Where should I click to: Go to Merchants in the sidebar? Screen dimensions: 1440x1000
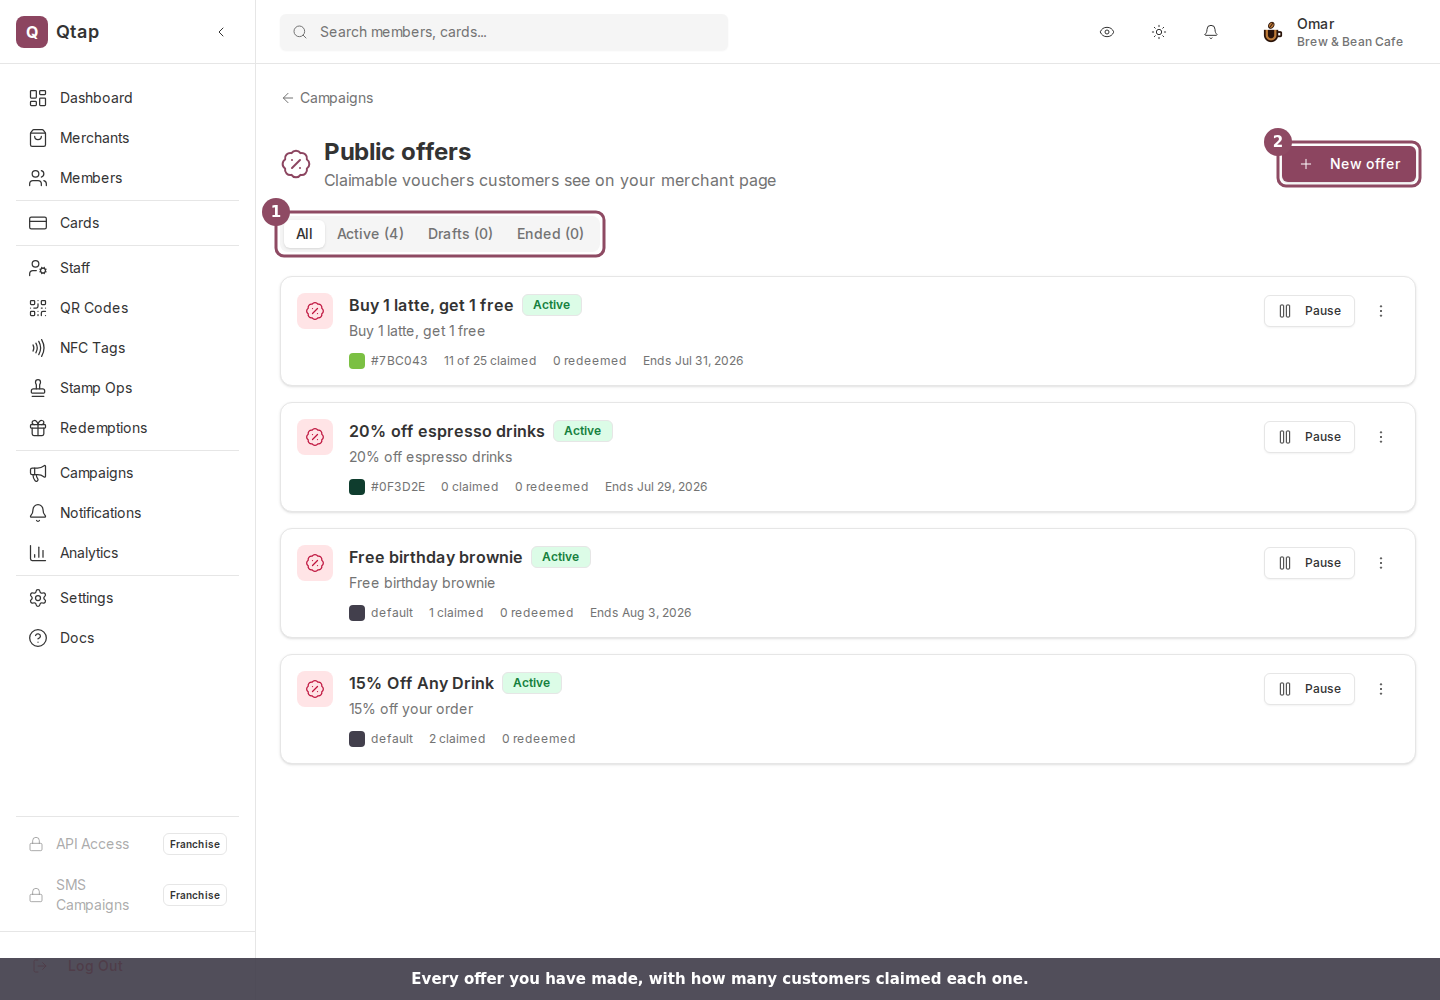point(127,138)
